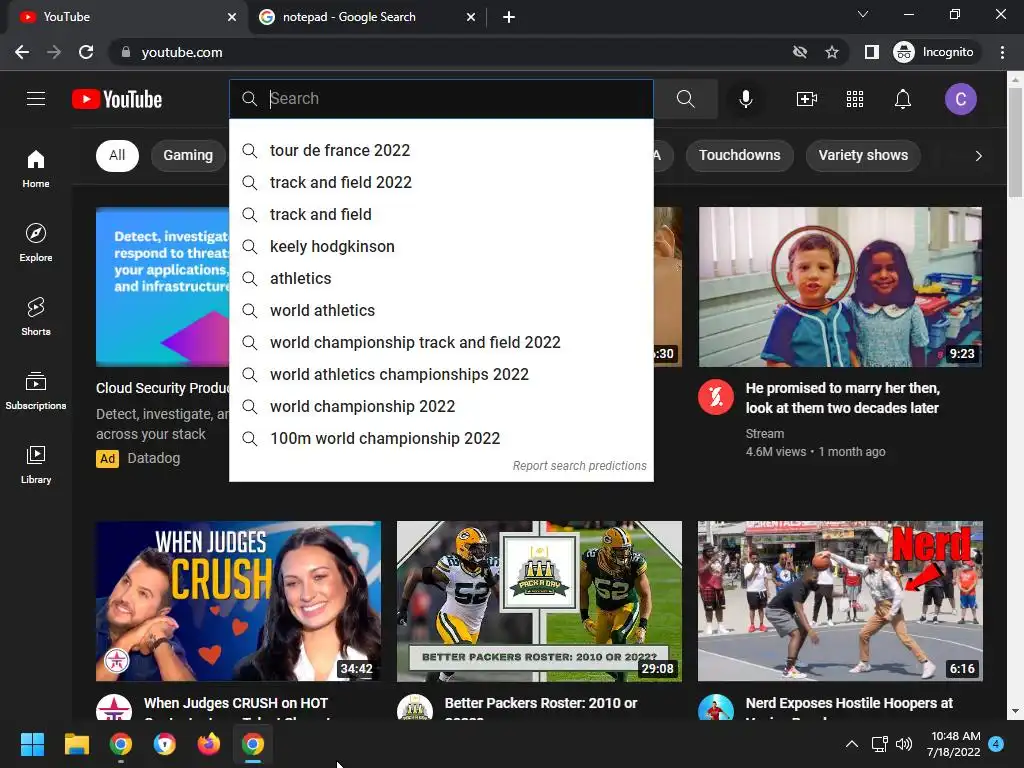Show hidden system tray icons

[x=852, y=744]
